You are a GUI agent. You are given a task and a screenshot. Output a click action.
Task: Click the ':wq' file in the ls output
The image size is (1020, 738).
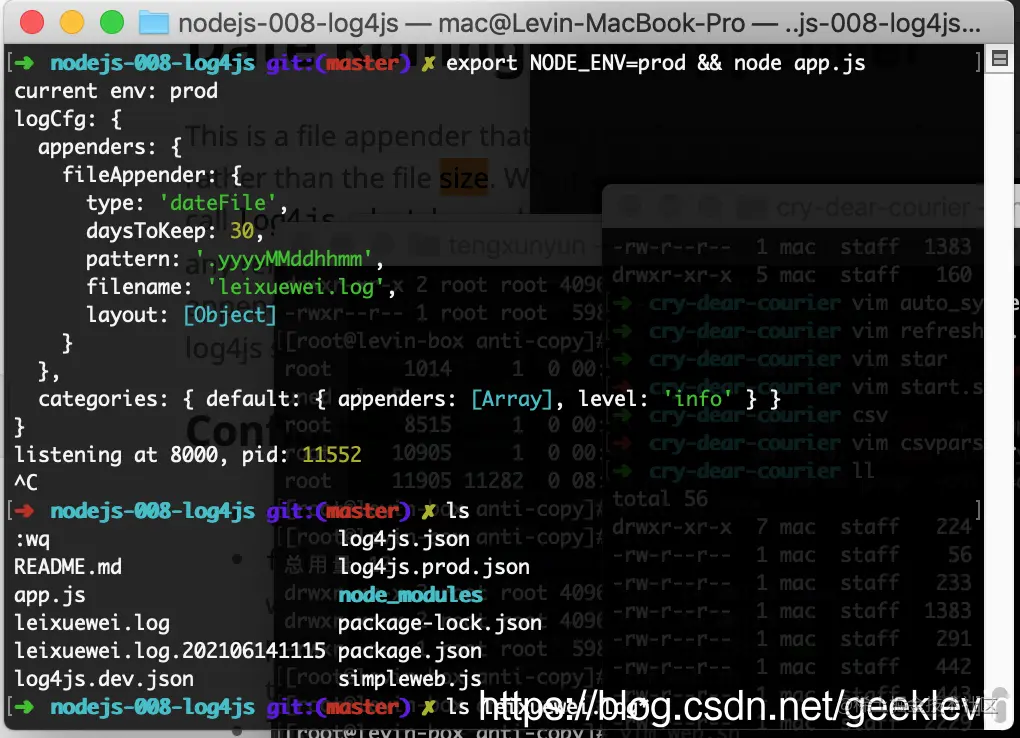(x=32, y=539)
